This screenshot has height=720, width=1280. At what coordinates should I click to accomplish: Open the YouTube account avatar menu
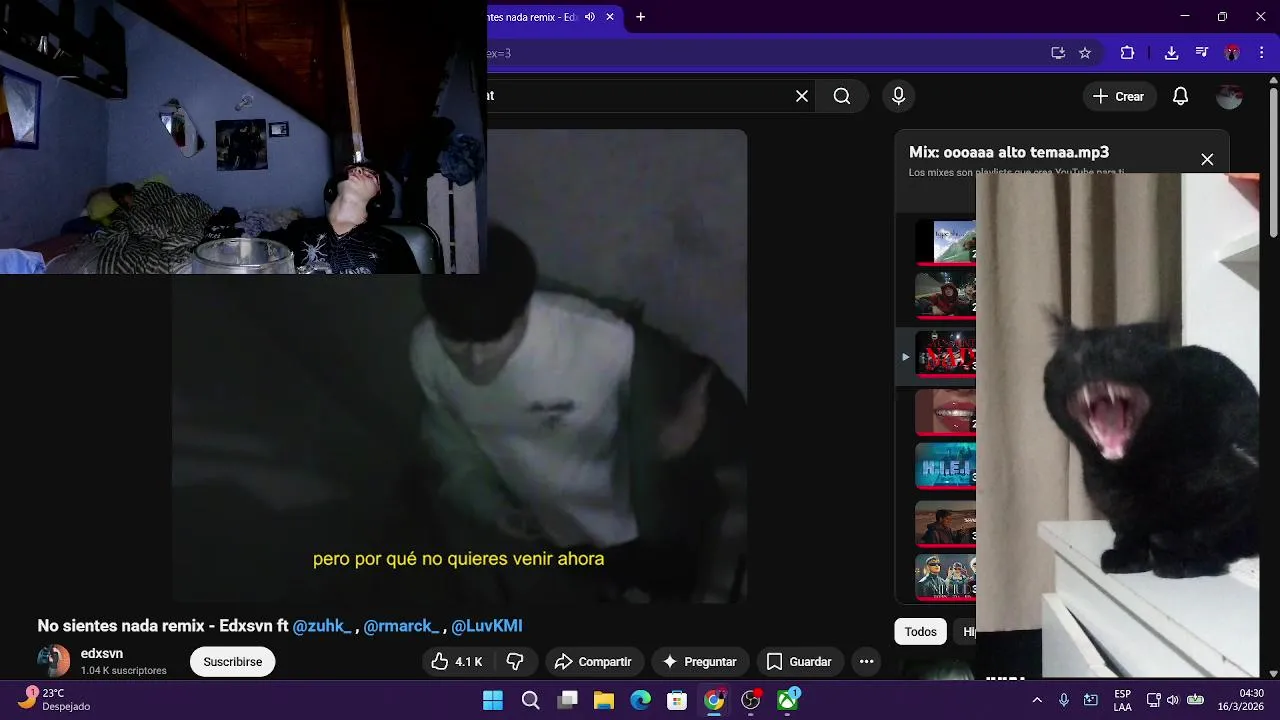point(1229,96)
